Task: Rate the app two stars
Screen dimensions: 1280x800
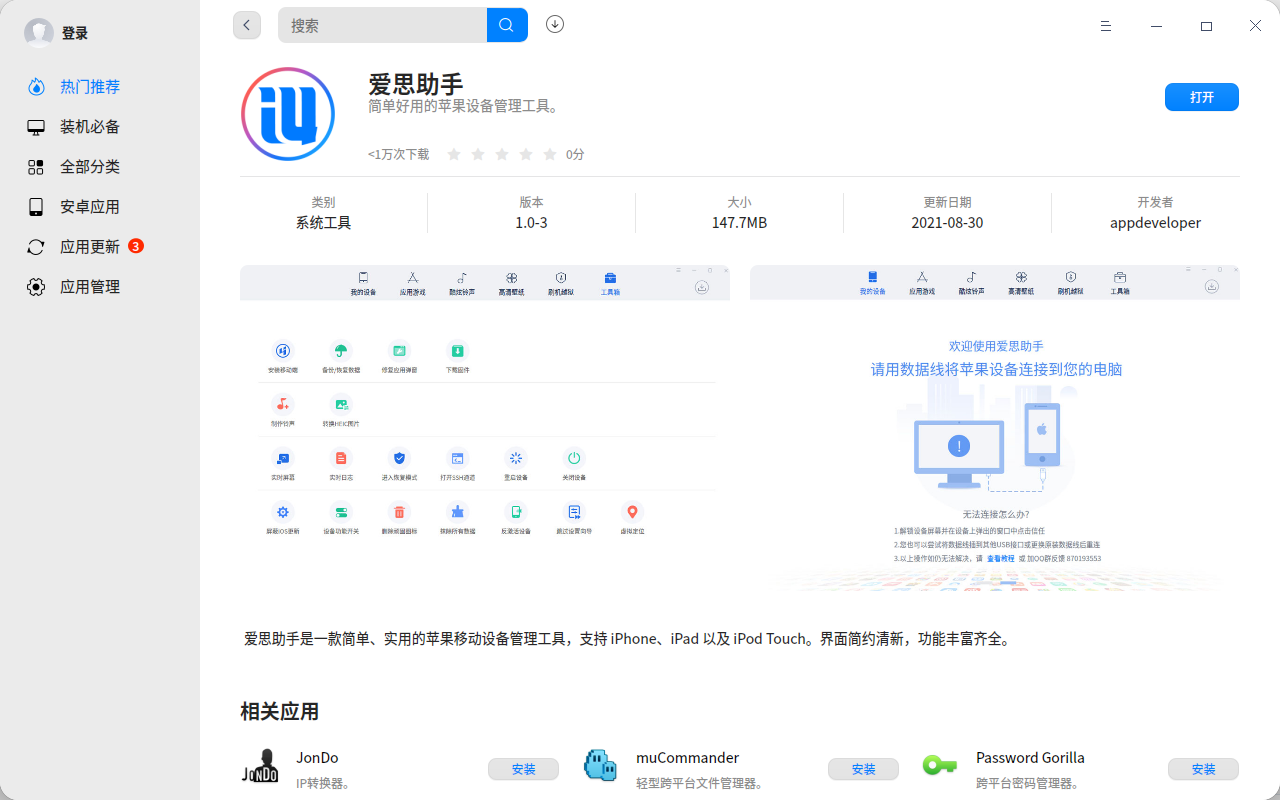Action: click(x=478, y=154)
